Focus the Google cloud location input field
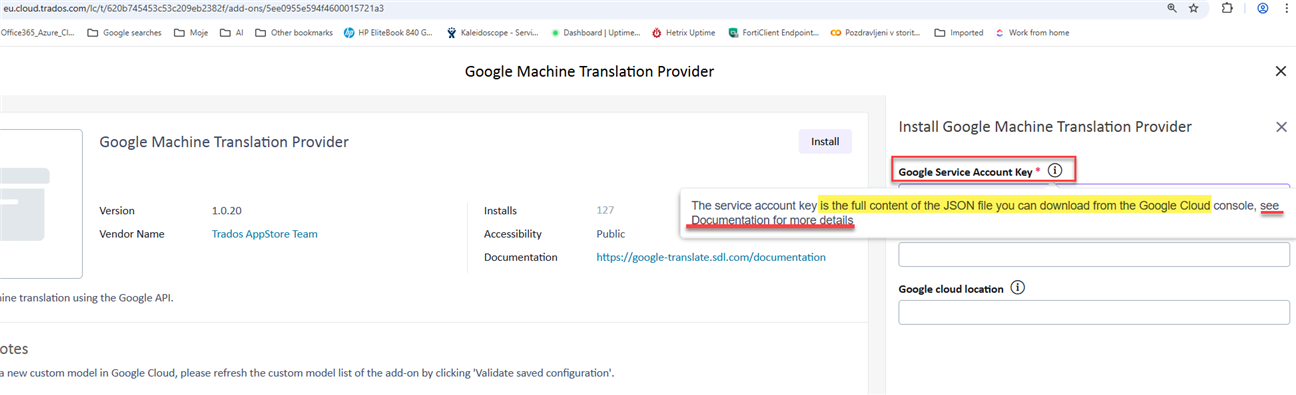The width and height of the screenshot is (1296, 395). coord(1094,312)
